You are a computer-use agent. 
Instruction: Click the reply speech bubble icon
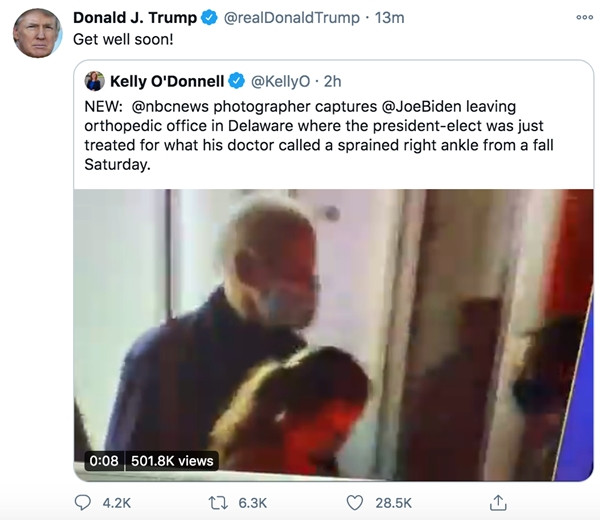click(84, 502)
